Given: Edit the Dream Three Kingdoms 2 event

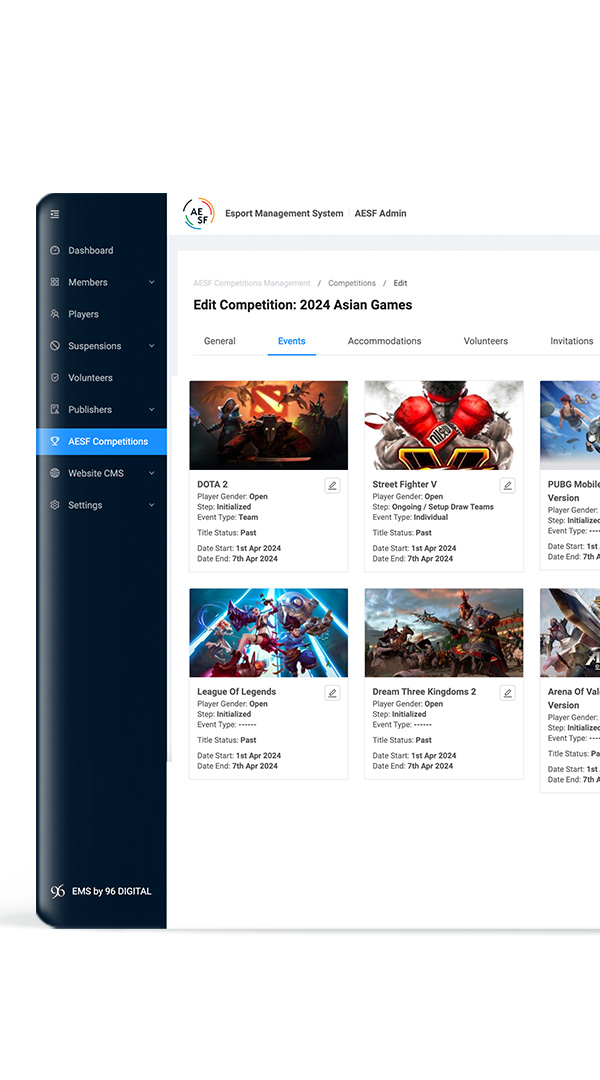Looking at the screenshot, I should coord(507,693).
